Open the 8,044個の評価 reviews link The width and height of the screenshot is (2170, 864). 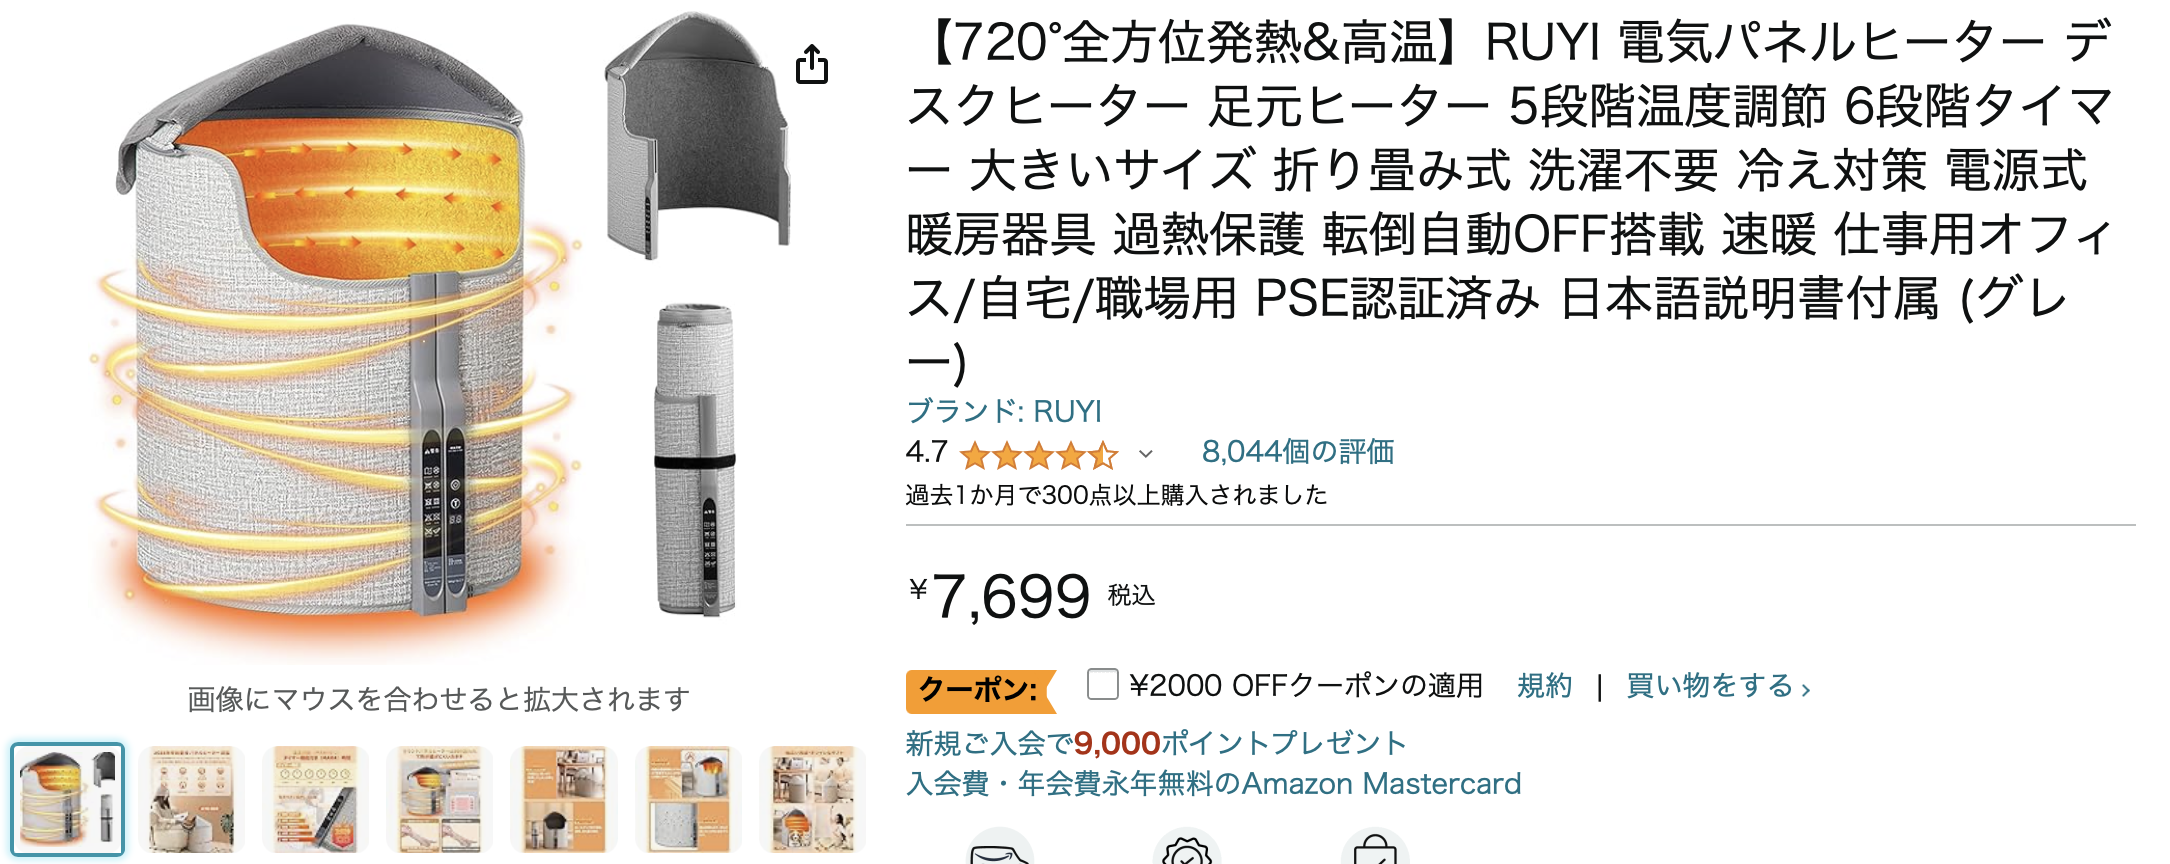click(x=1297, y=452)
